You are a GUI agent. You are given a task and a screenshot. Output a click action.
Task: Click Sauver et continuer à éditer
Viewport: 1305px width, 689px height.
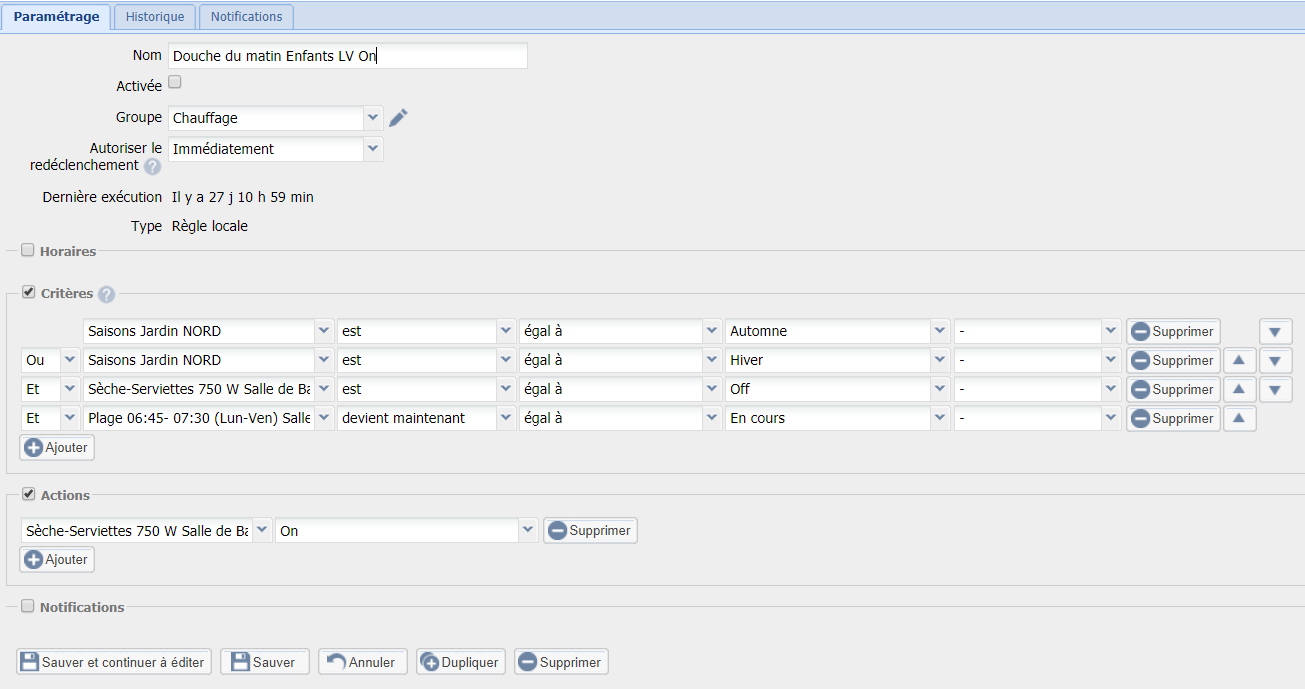pos(114,662)
